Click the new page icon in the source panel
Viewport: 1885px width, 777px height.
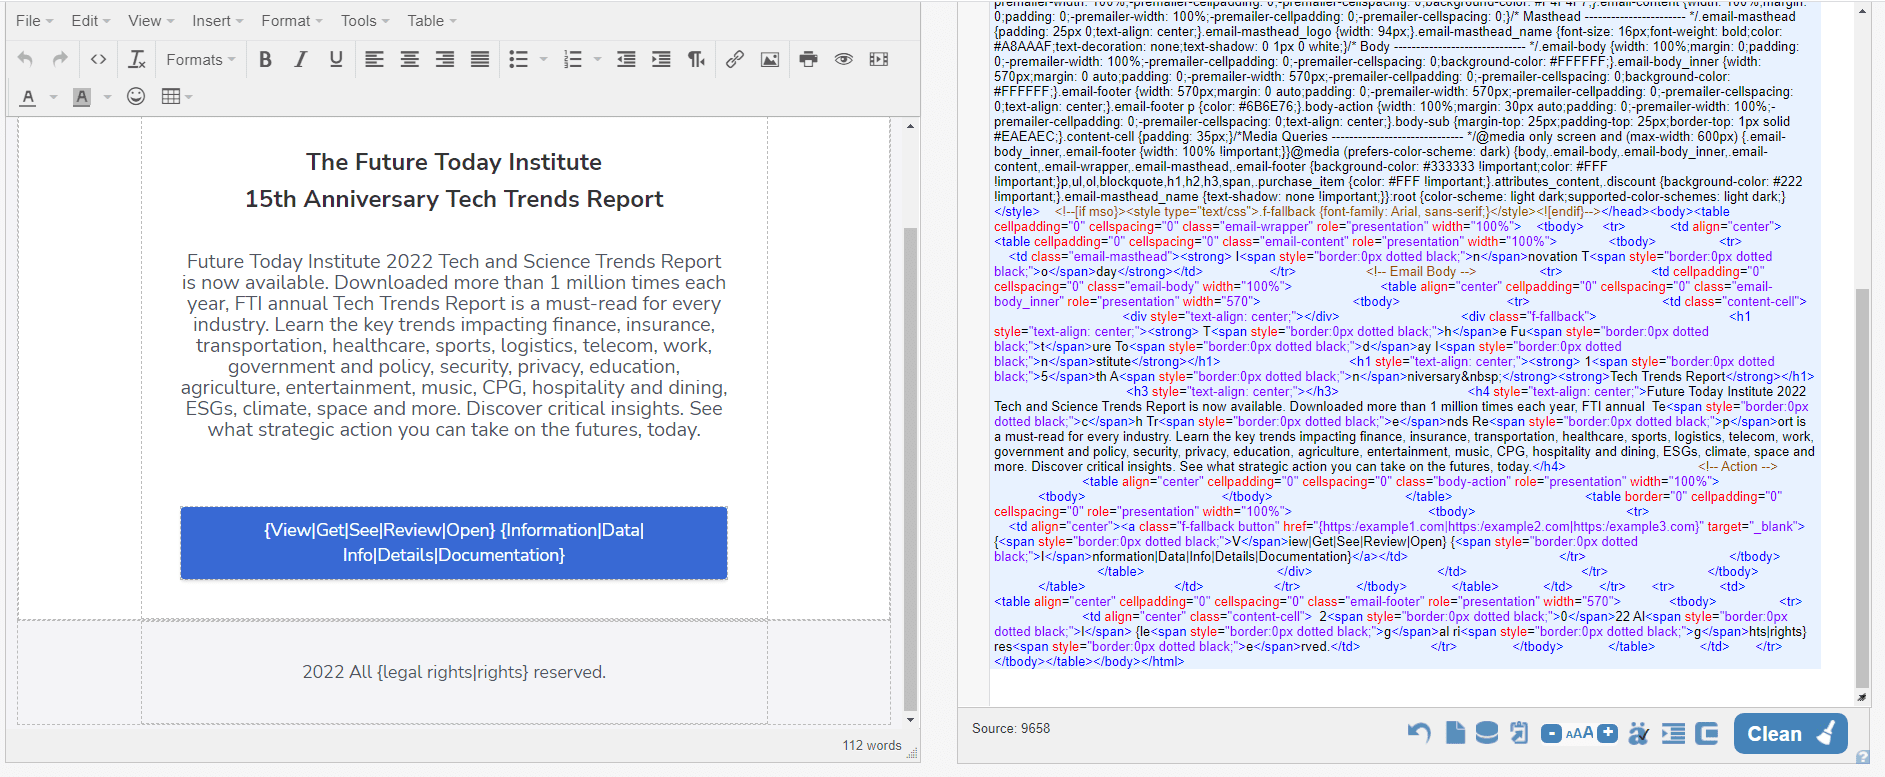1455,733
